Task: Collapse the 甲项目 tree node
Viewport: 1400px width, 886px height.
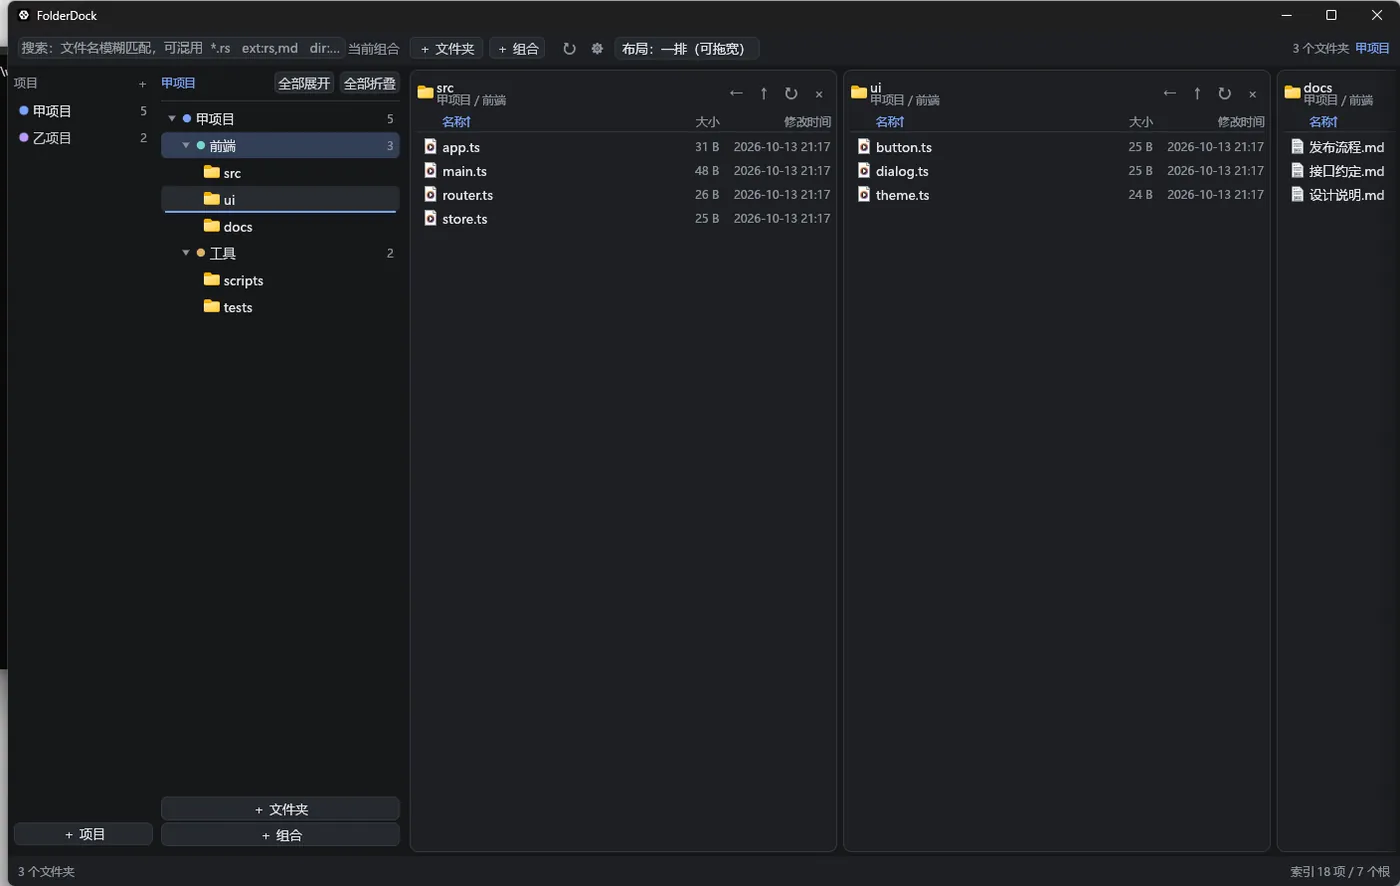Action: tap(172, 119)
